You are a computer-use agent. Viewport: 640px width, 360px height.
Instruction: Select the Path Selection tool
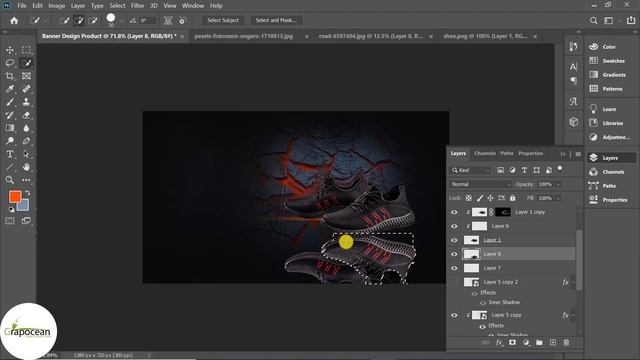27,154
